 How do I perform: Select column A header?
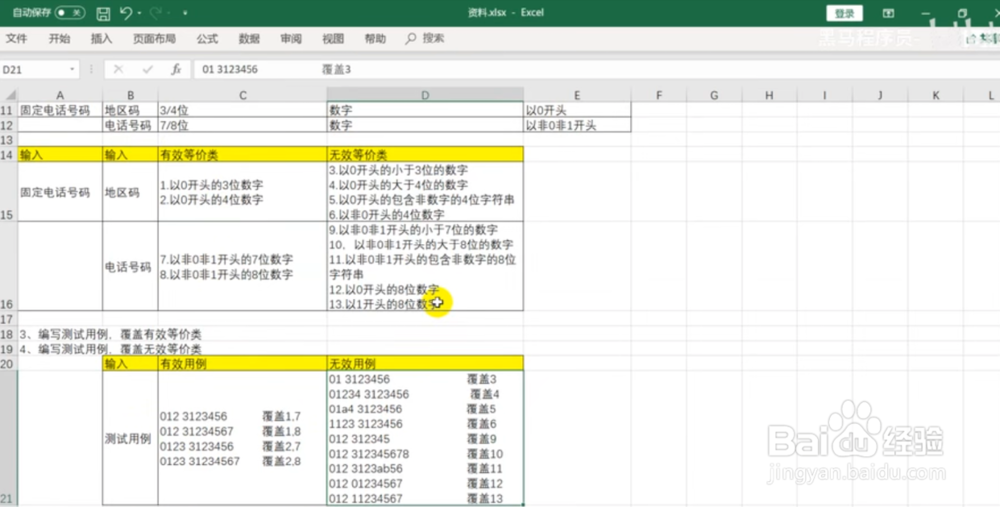(x=60, y=95)
